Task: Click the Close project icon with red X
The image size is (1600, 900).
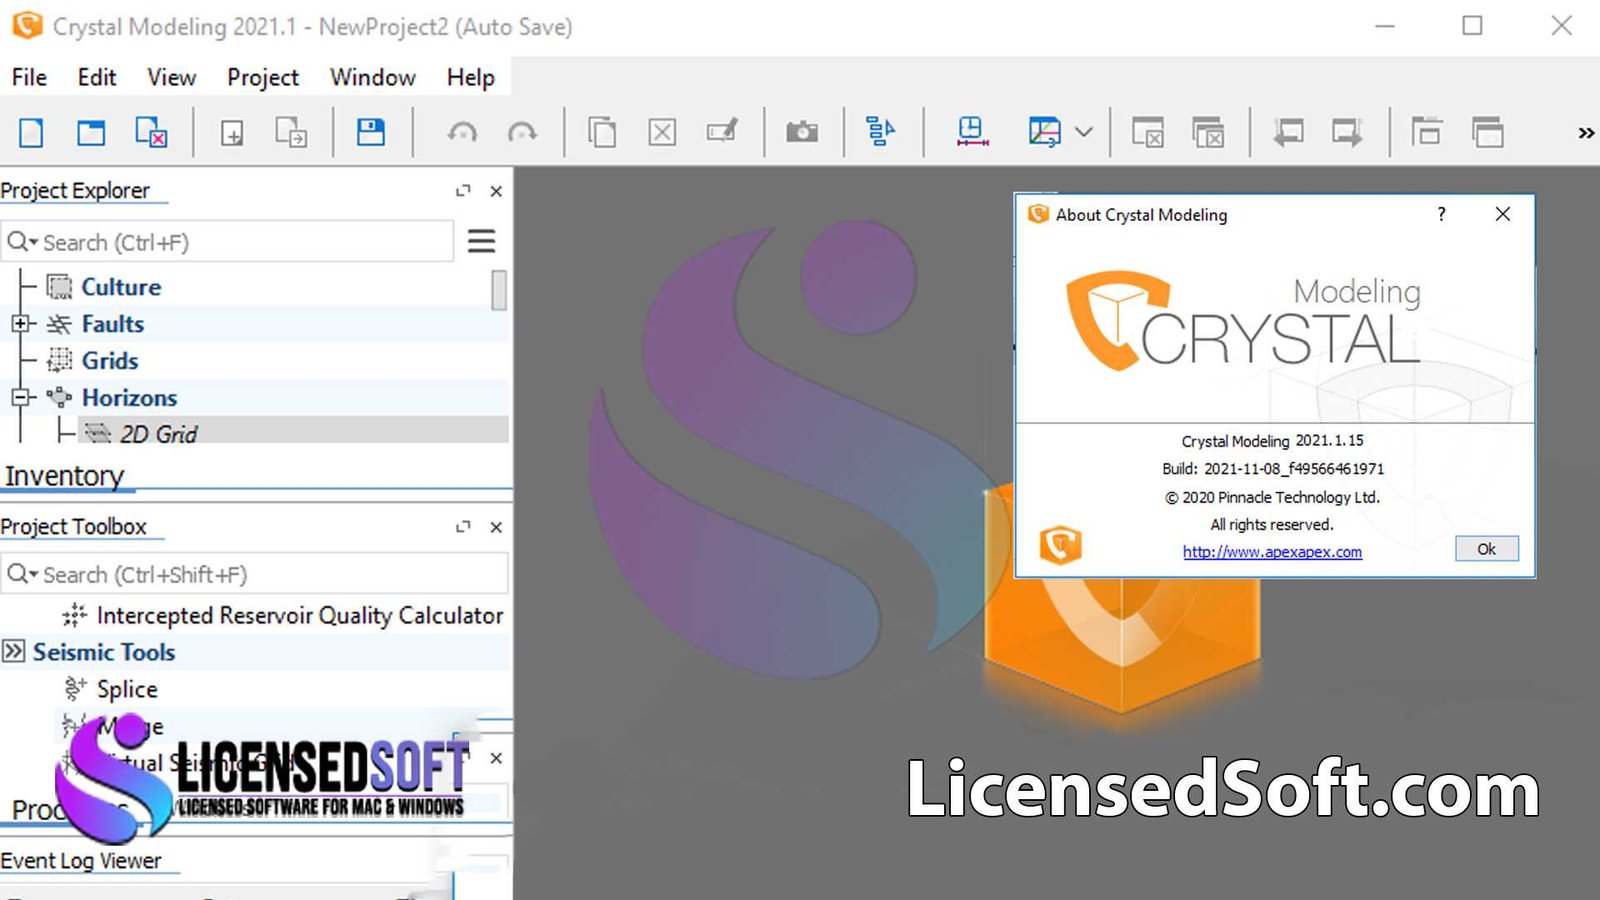Action: pos(151,132)
